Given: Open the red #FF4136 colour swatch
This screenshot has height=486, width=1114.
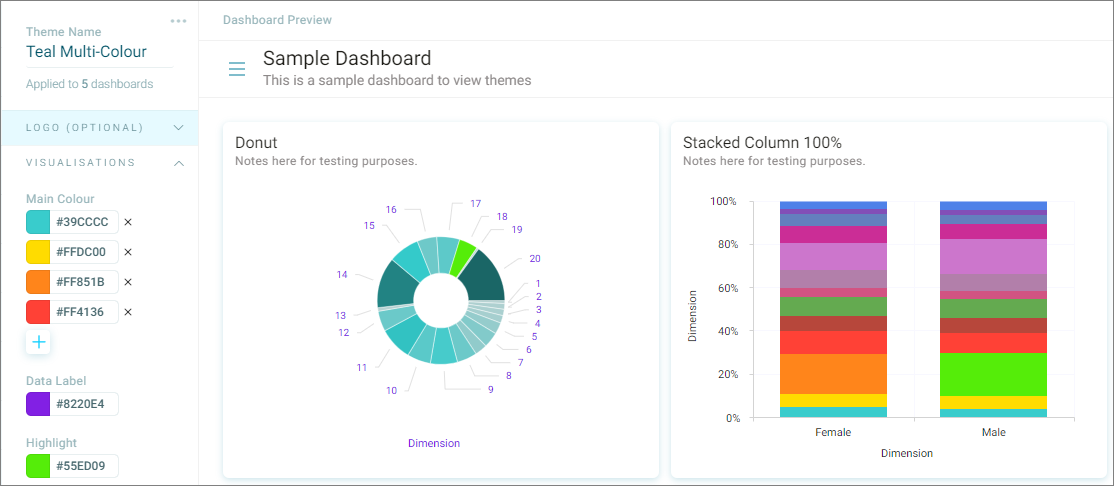Looking at the screenshot, I should (38, 312).
